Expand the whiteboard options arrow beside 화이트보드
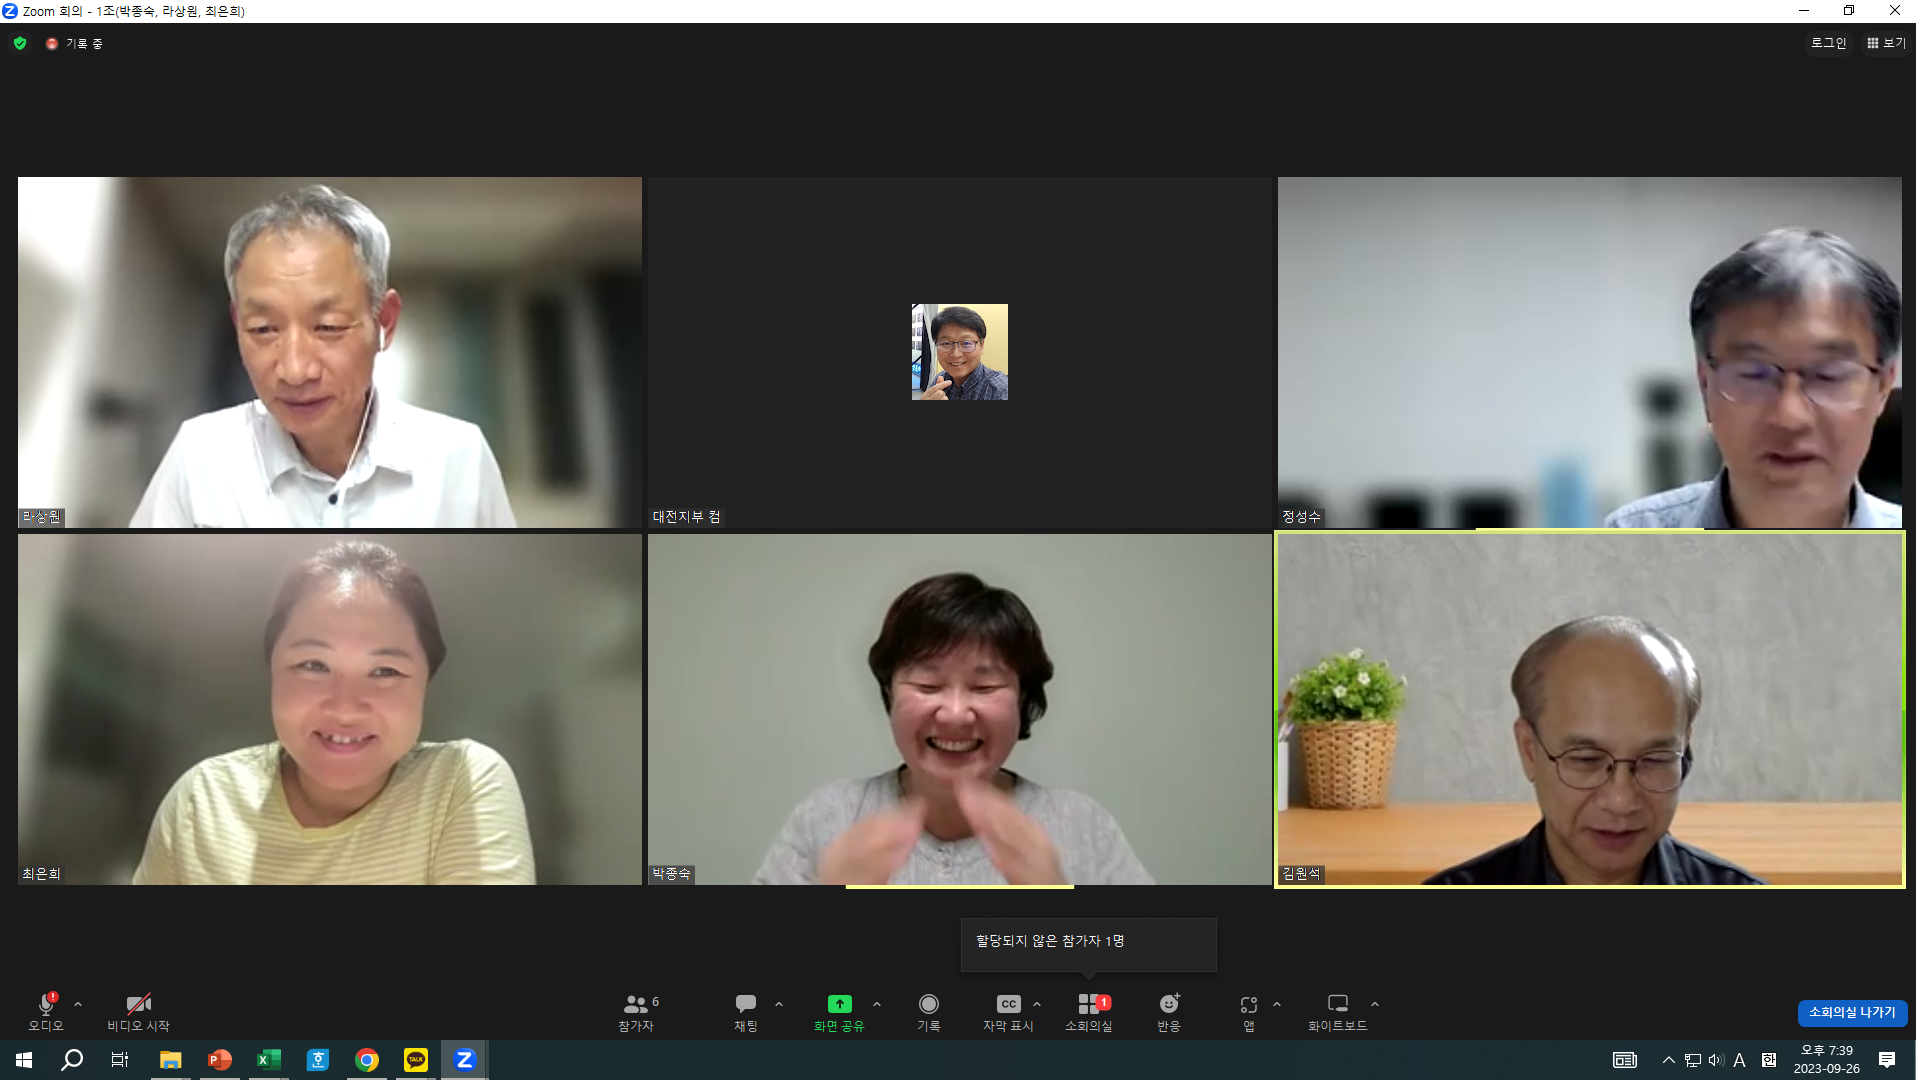 pos(1375,1004)
